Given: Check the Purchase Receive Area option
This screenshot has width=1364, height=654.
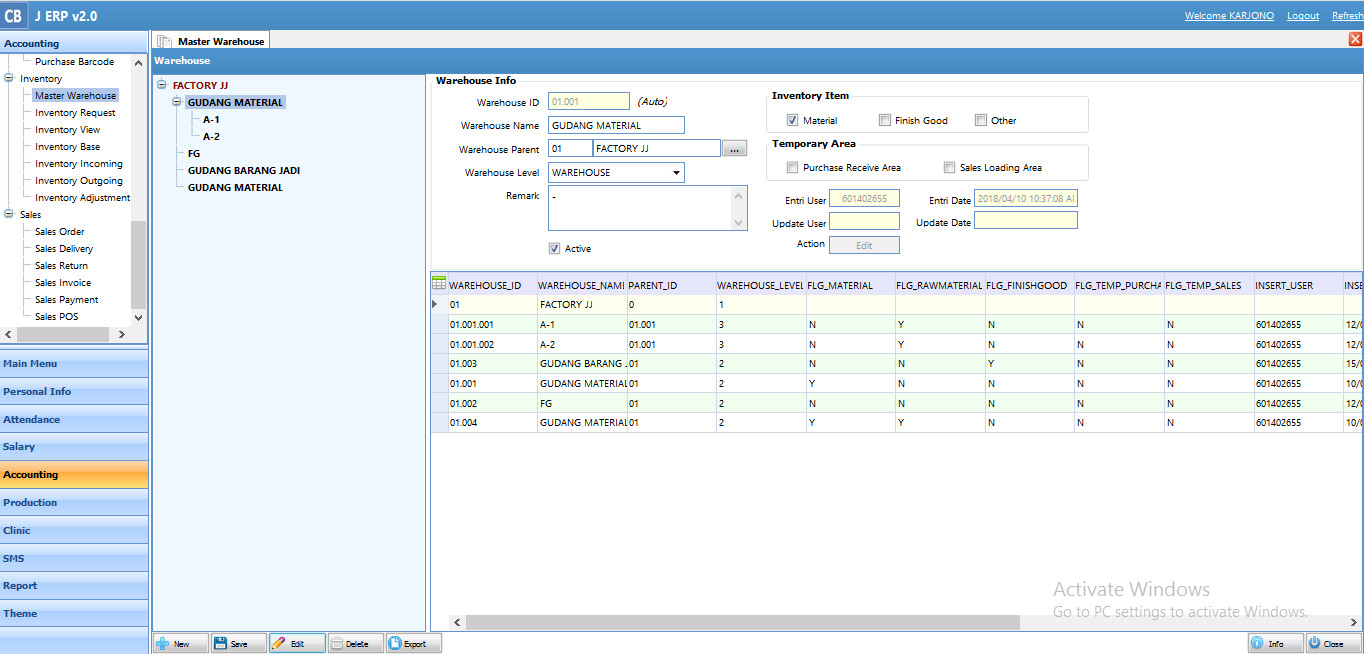Looking at the screenshot, I should pyautogui.click(x=793, y=168).
